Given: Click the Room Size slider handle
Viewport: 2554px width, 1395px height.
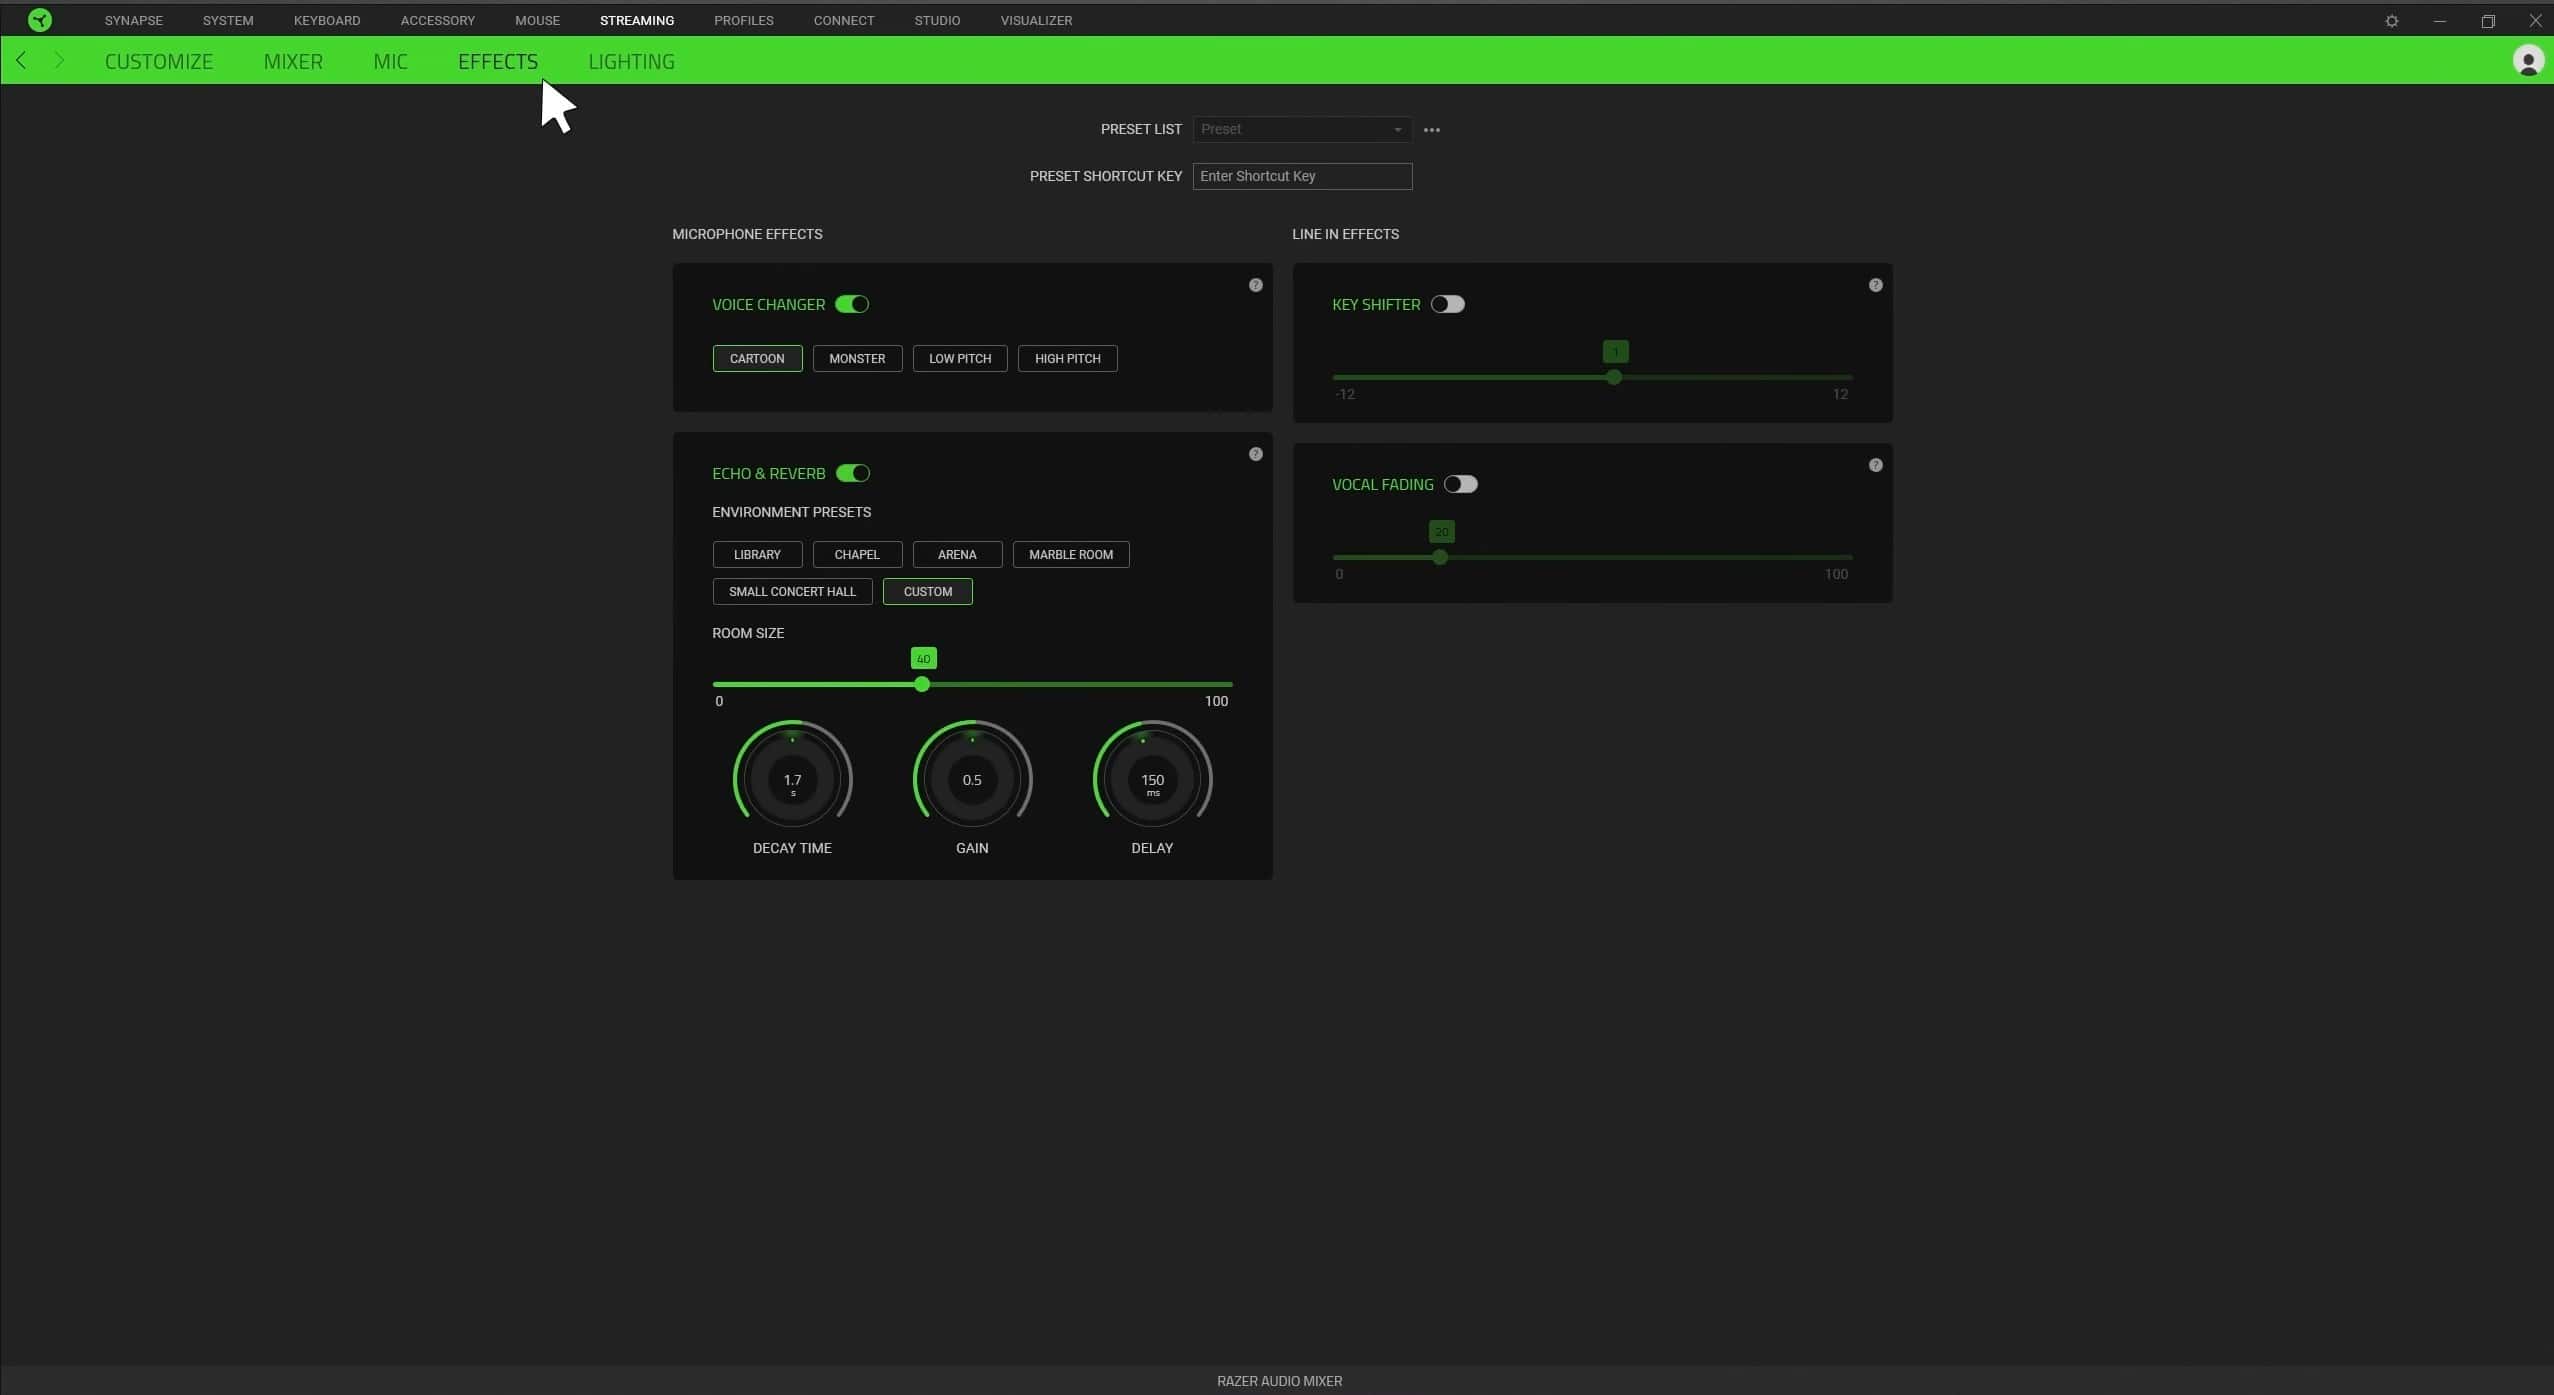Looking at the screenshot, I should coord(922,684).
